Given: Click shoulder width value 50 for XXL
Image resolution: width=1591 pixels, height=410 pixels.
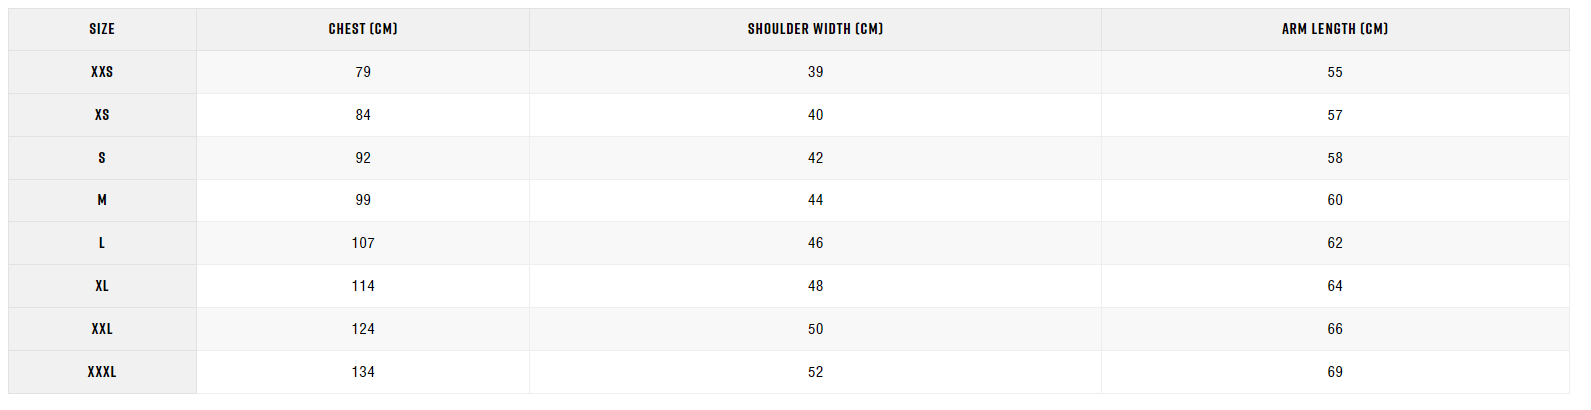Looking at the screenshot, I should coord(816,329).
